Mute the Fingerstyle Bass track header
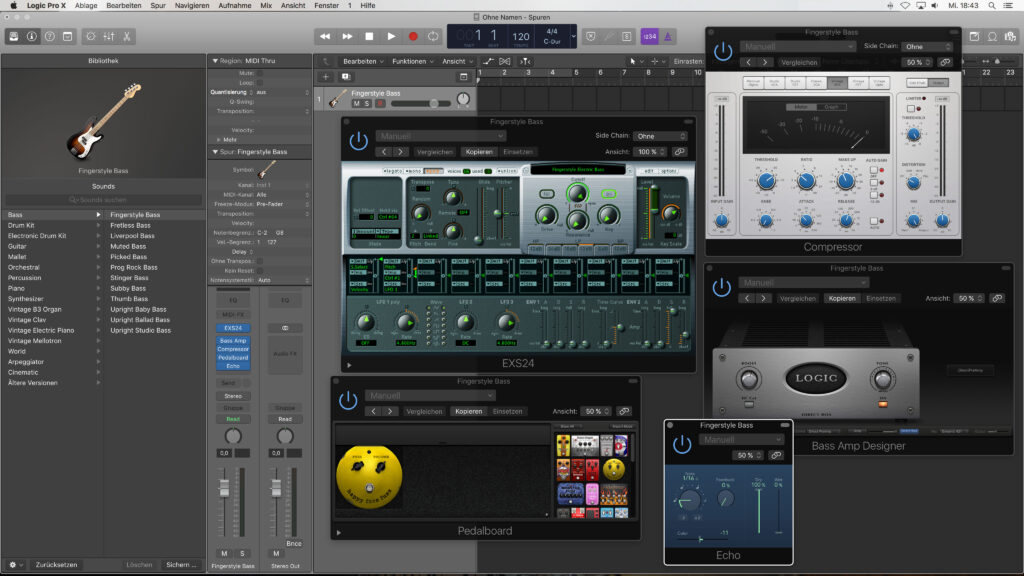This screenshot has height=576, width=1024. tap(357, 104)
